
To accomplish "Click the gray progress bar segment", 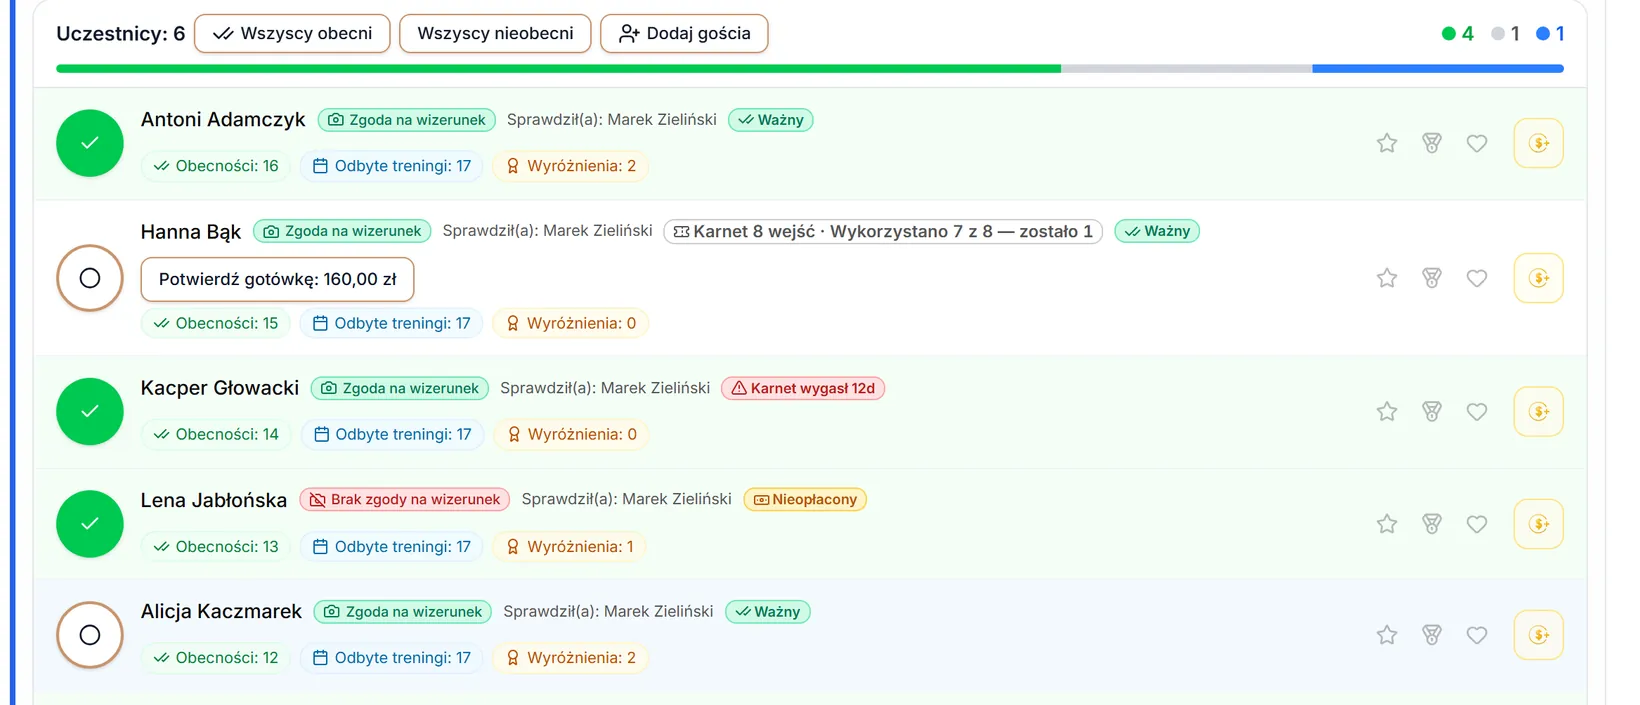I will 1186,69.
